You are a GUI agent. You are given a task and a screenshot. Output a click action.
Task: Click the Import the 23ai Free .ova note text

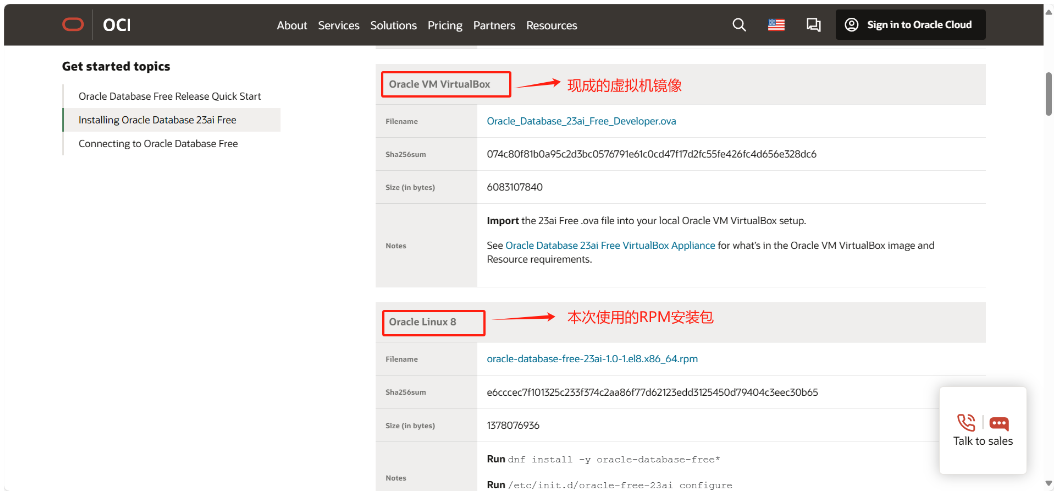646,221
